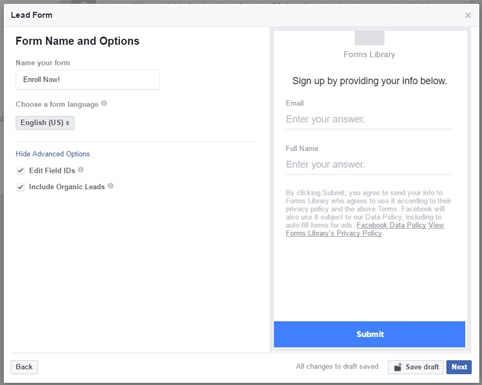Collapse Hide Advanced Options link
The height and width of the screenshot is (385, 482).
(x=53, y=154)
